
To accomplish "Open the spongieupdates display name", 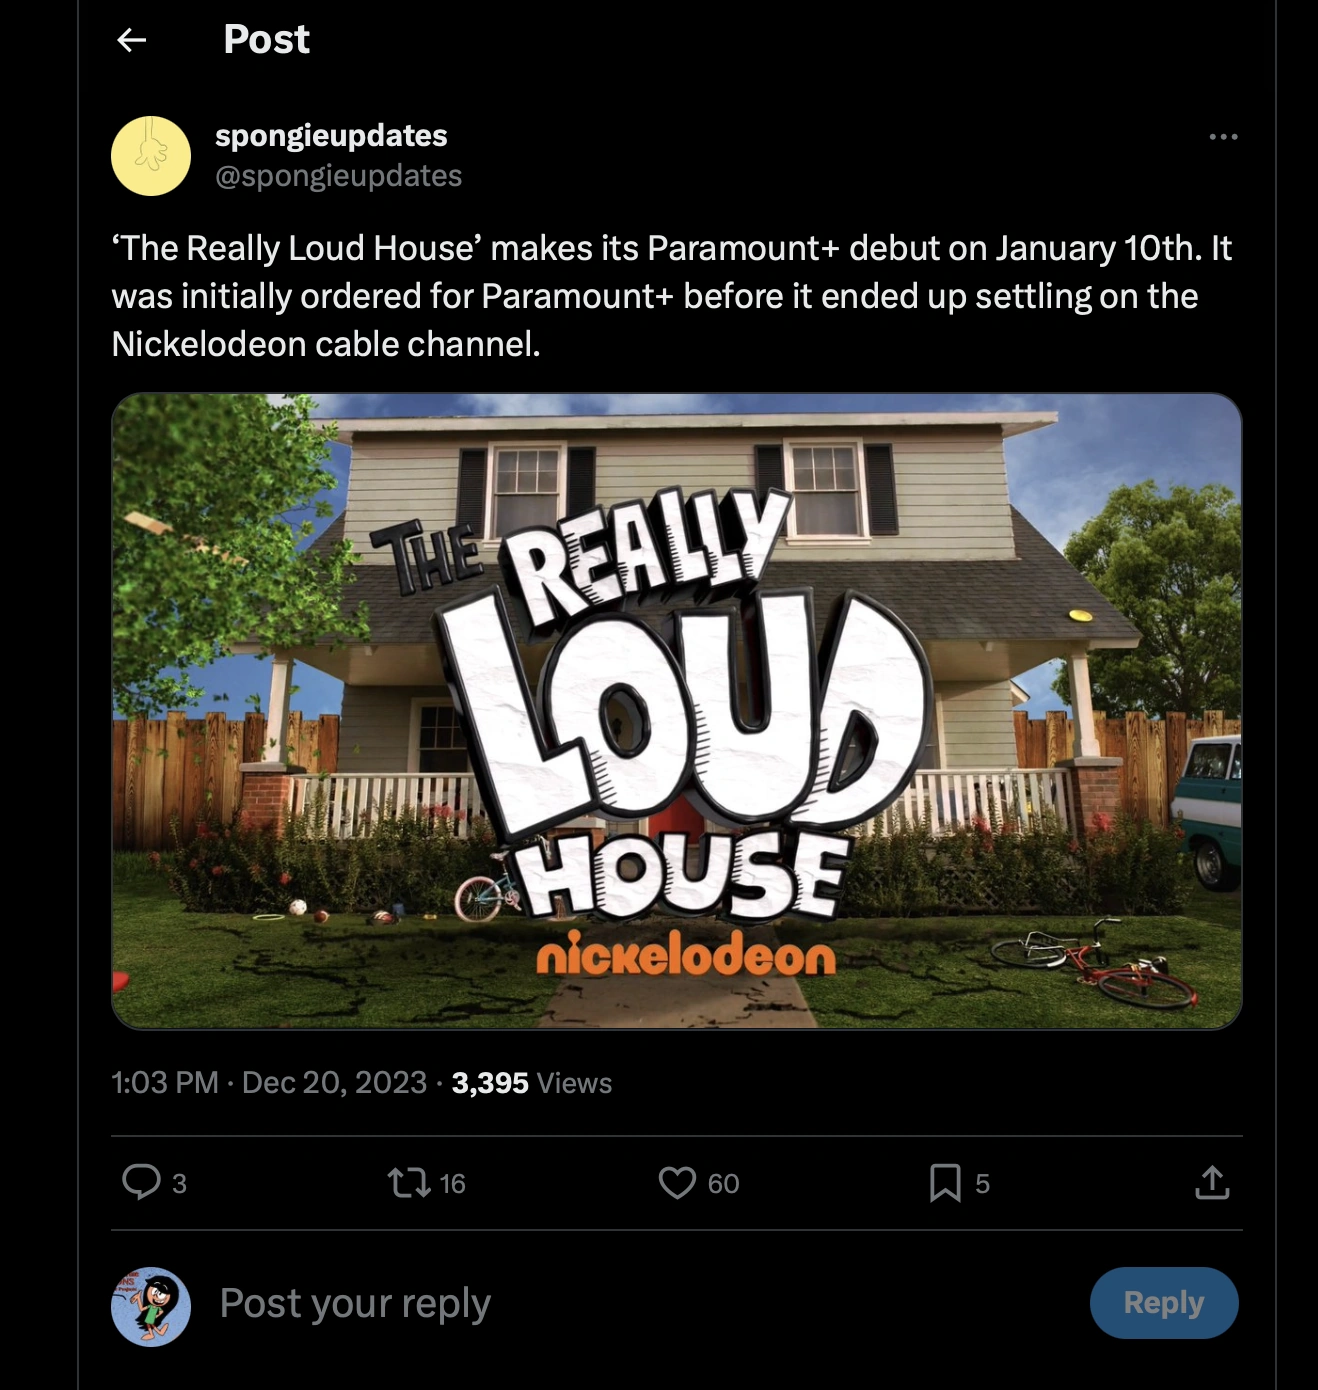I will 332,137.
